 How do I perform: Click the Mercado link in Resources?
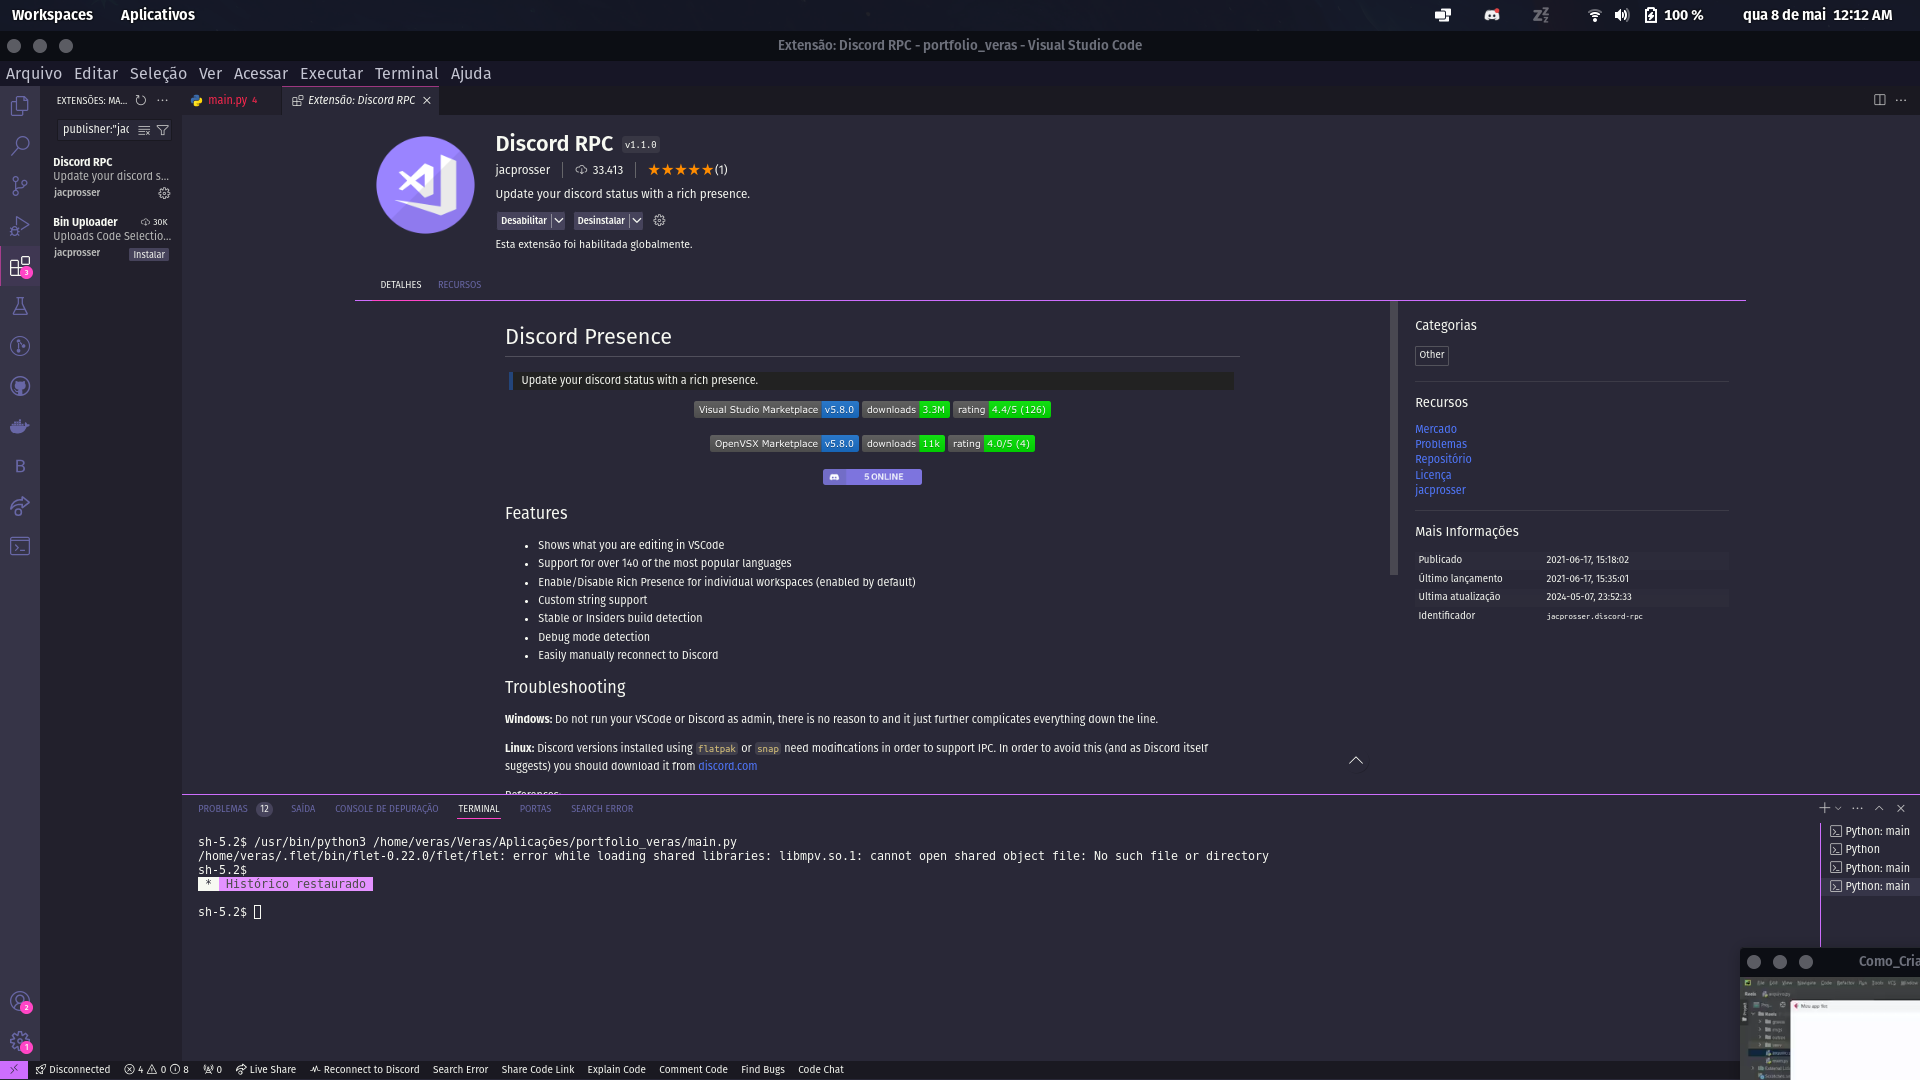point(1435,429)
